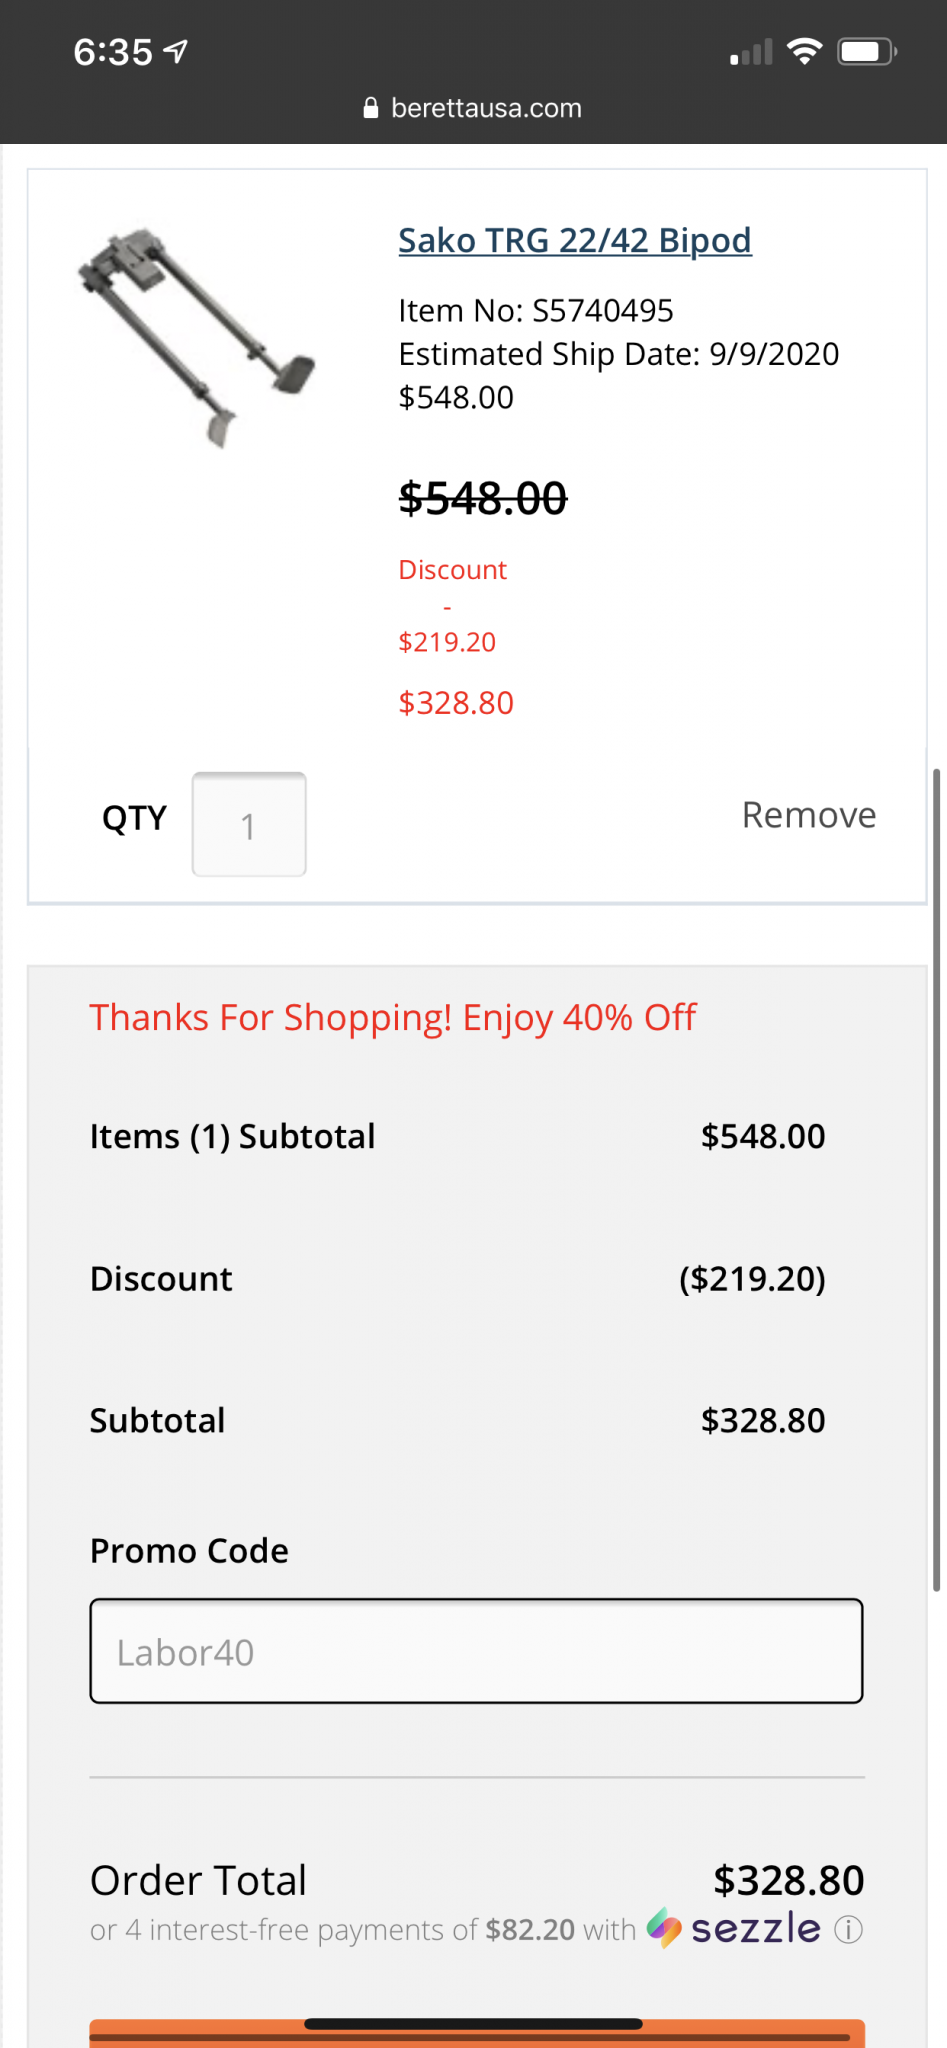This screenshot has width=947, height=2048.
Task: Tap the Sezzle info circle icon
Action: point(848,1929)
